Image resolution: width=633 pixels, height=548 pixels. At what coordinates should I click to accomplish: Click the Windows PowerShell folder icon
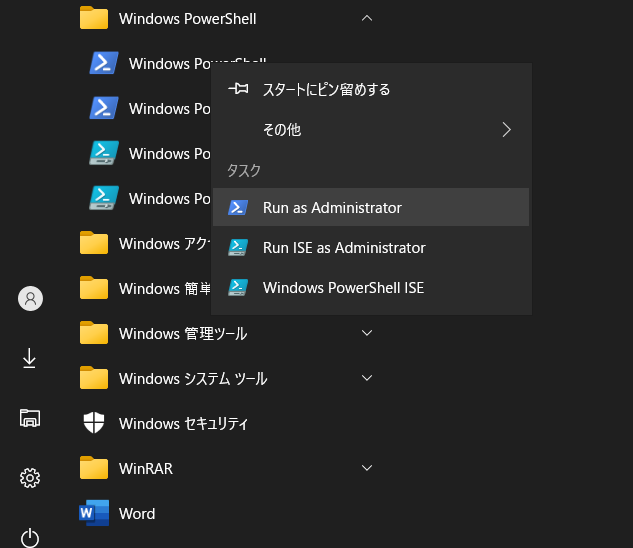coord(94,18)
